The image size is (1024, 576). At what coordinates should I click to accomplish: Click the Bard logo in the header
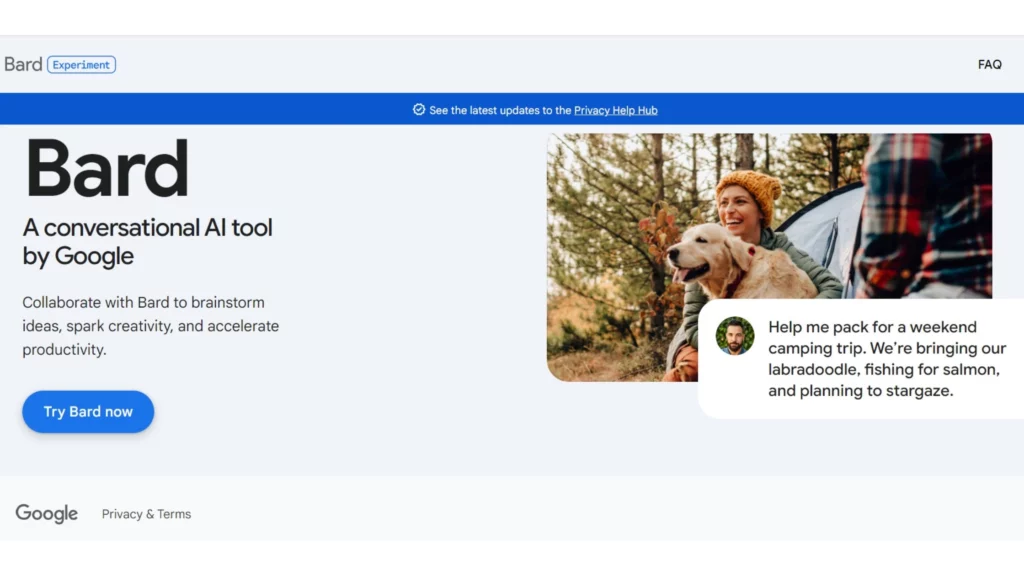[23, 65]
